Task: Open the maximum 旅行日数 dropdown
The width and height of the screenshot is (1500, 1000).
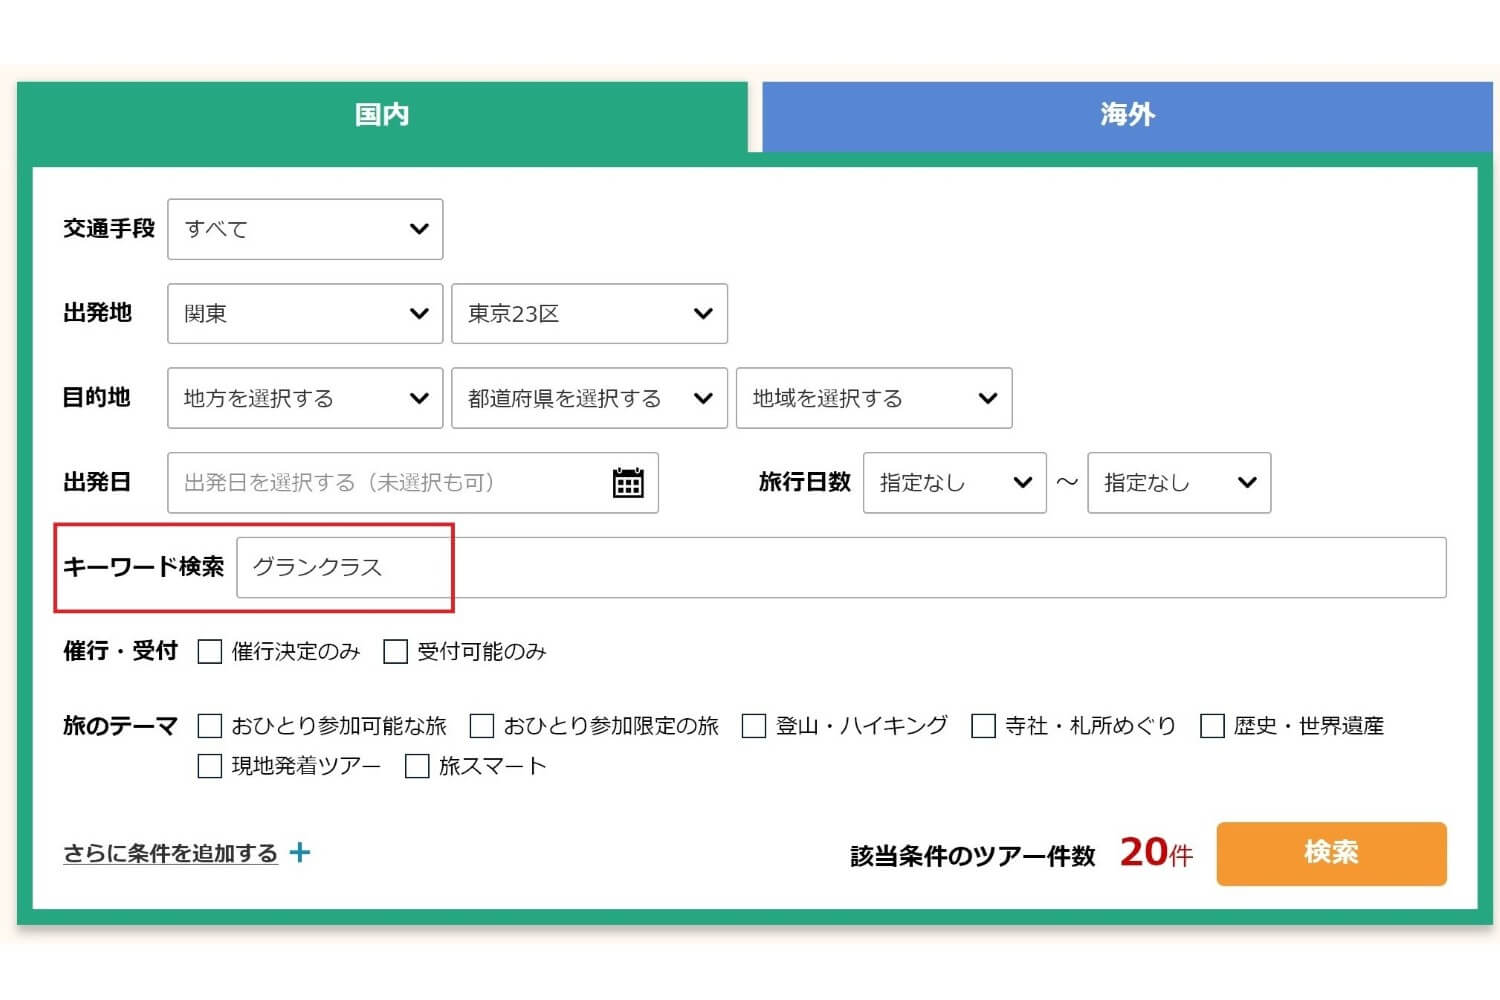Action: click(x=1178, y=483)
